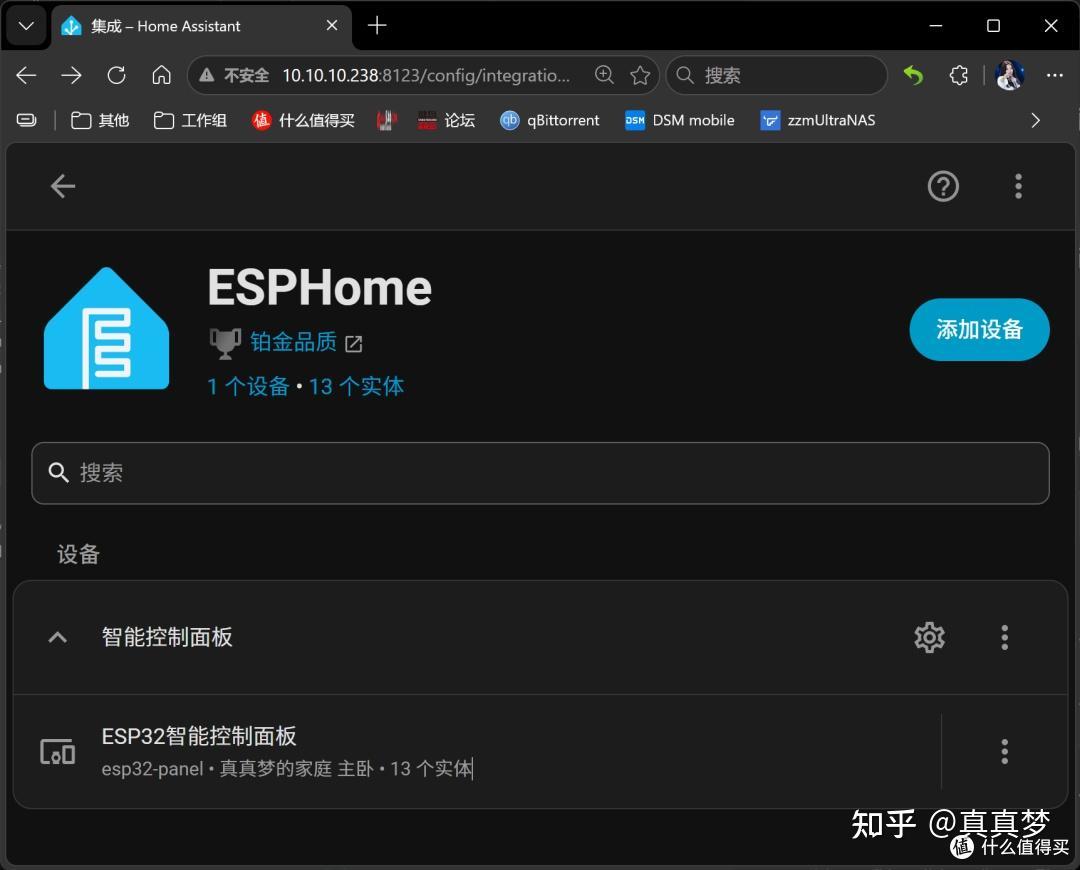Screen dimensions: 1080x870
Task: Open the integration page overflow menu
Action: (x=1018, y=187)
